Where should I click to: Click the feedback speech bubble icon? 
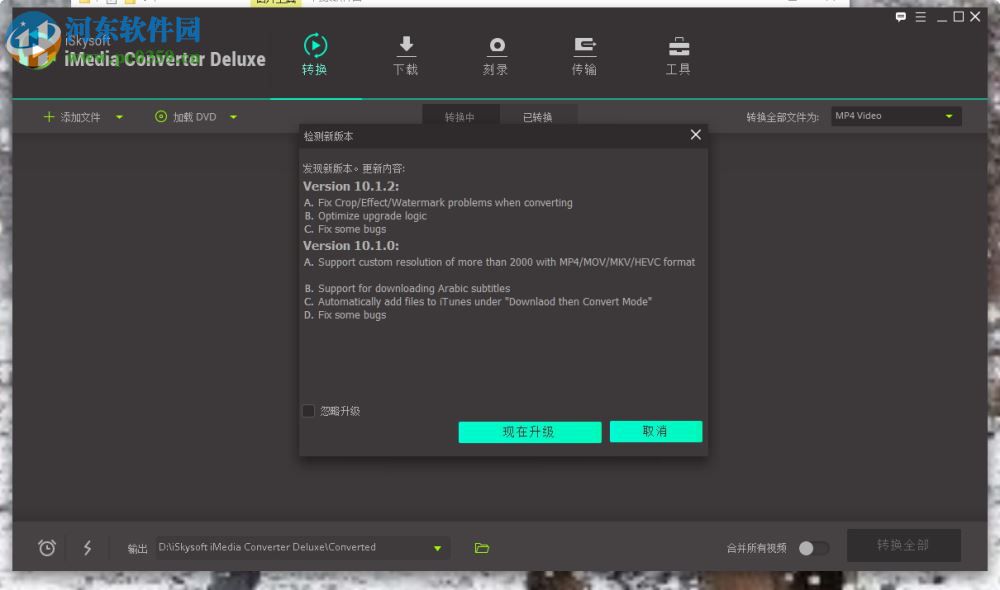tap(900, 17)
